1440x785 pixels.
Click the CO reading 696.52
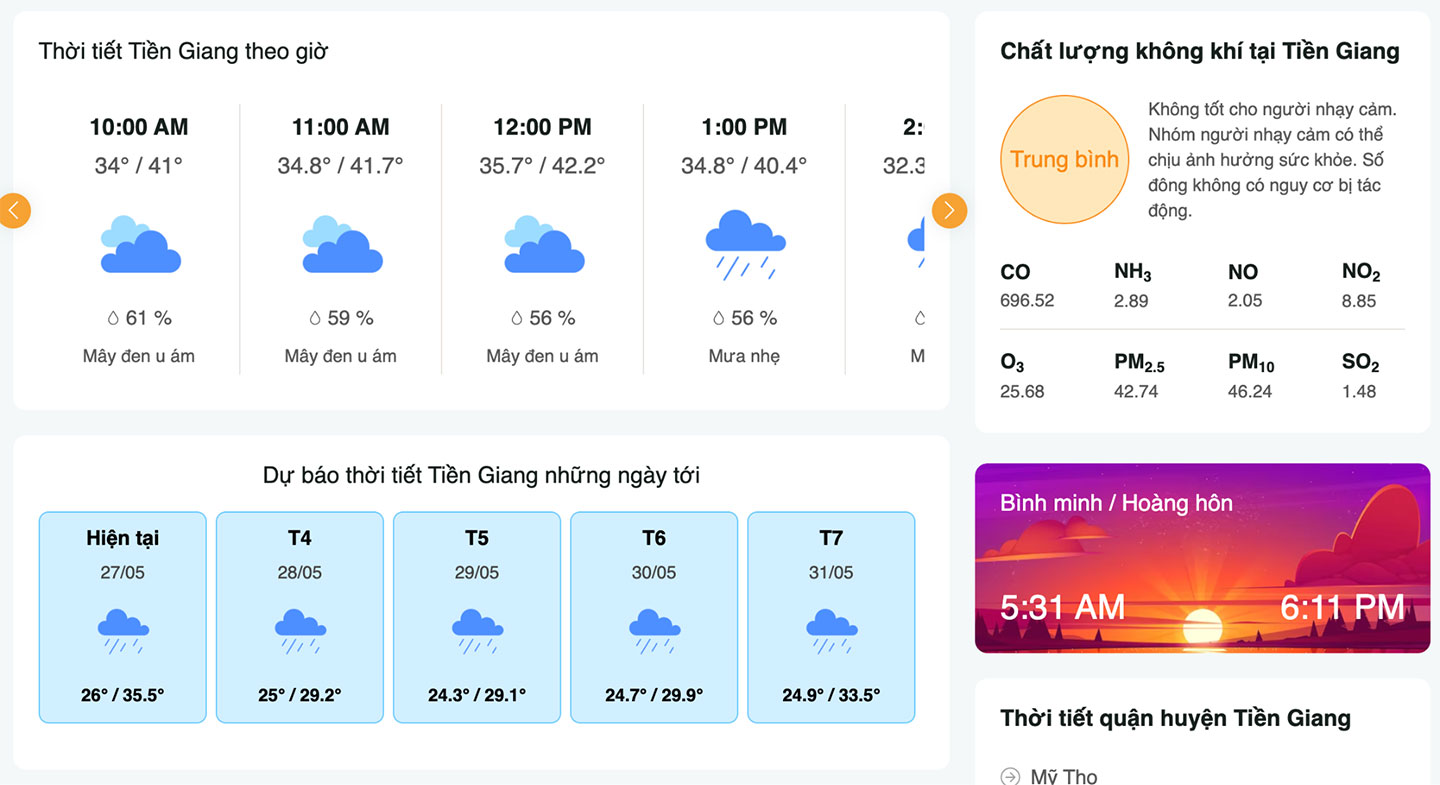click(x=1027, y=301)
